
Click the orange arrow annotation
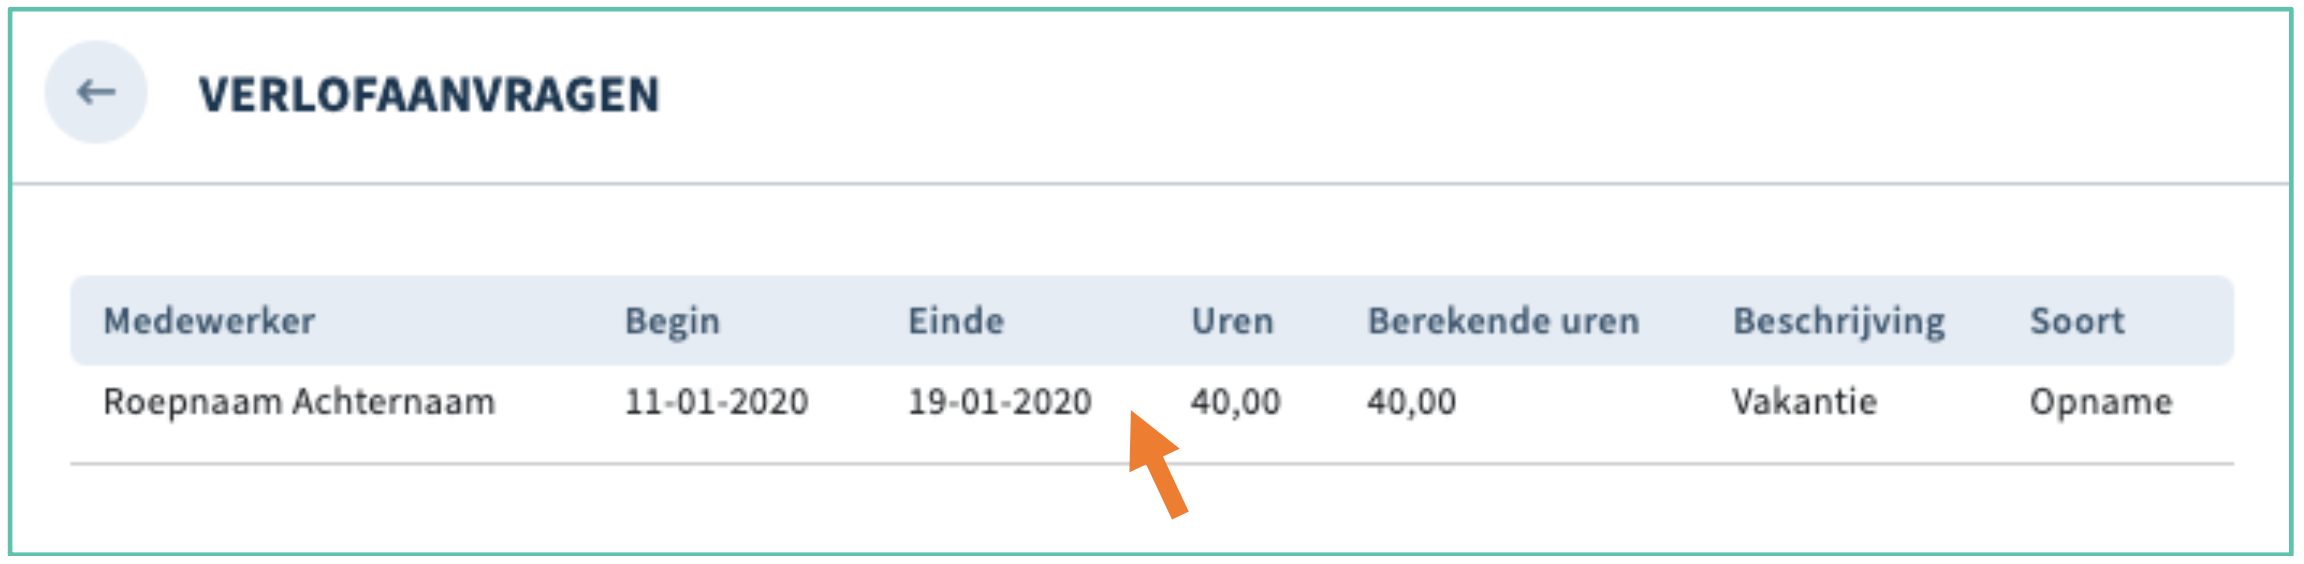1158,464
